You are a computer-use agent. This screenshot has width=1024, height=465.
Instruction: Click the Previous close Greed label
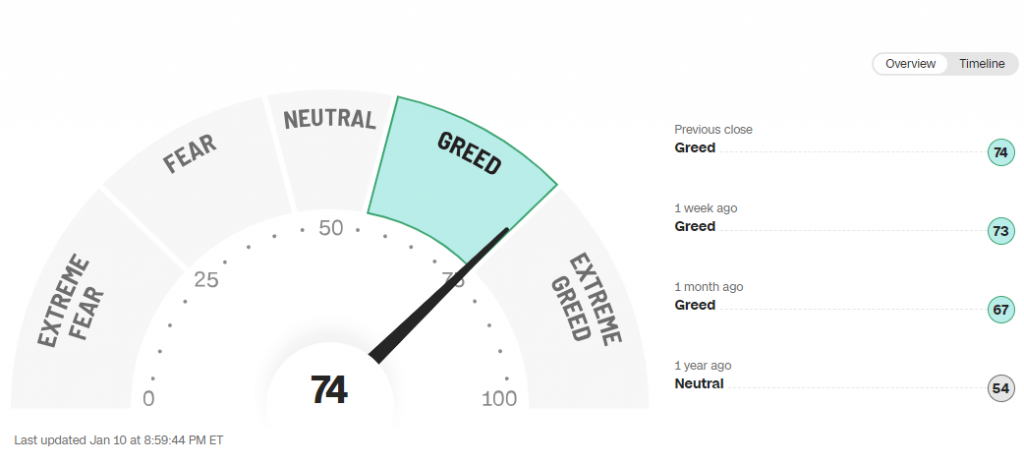(695, 148)
